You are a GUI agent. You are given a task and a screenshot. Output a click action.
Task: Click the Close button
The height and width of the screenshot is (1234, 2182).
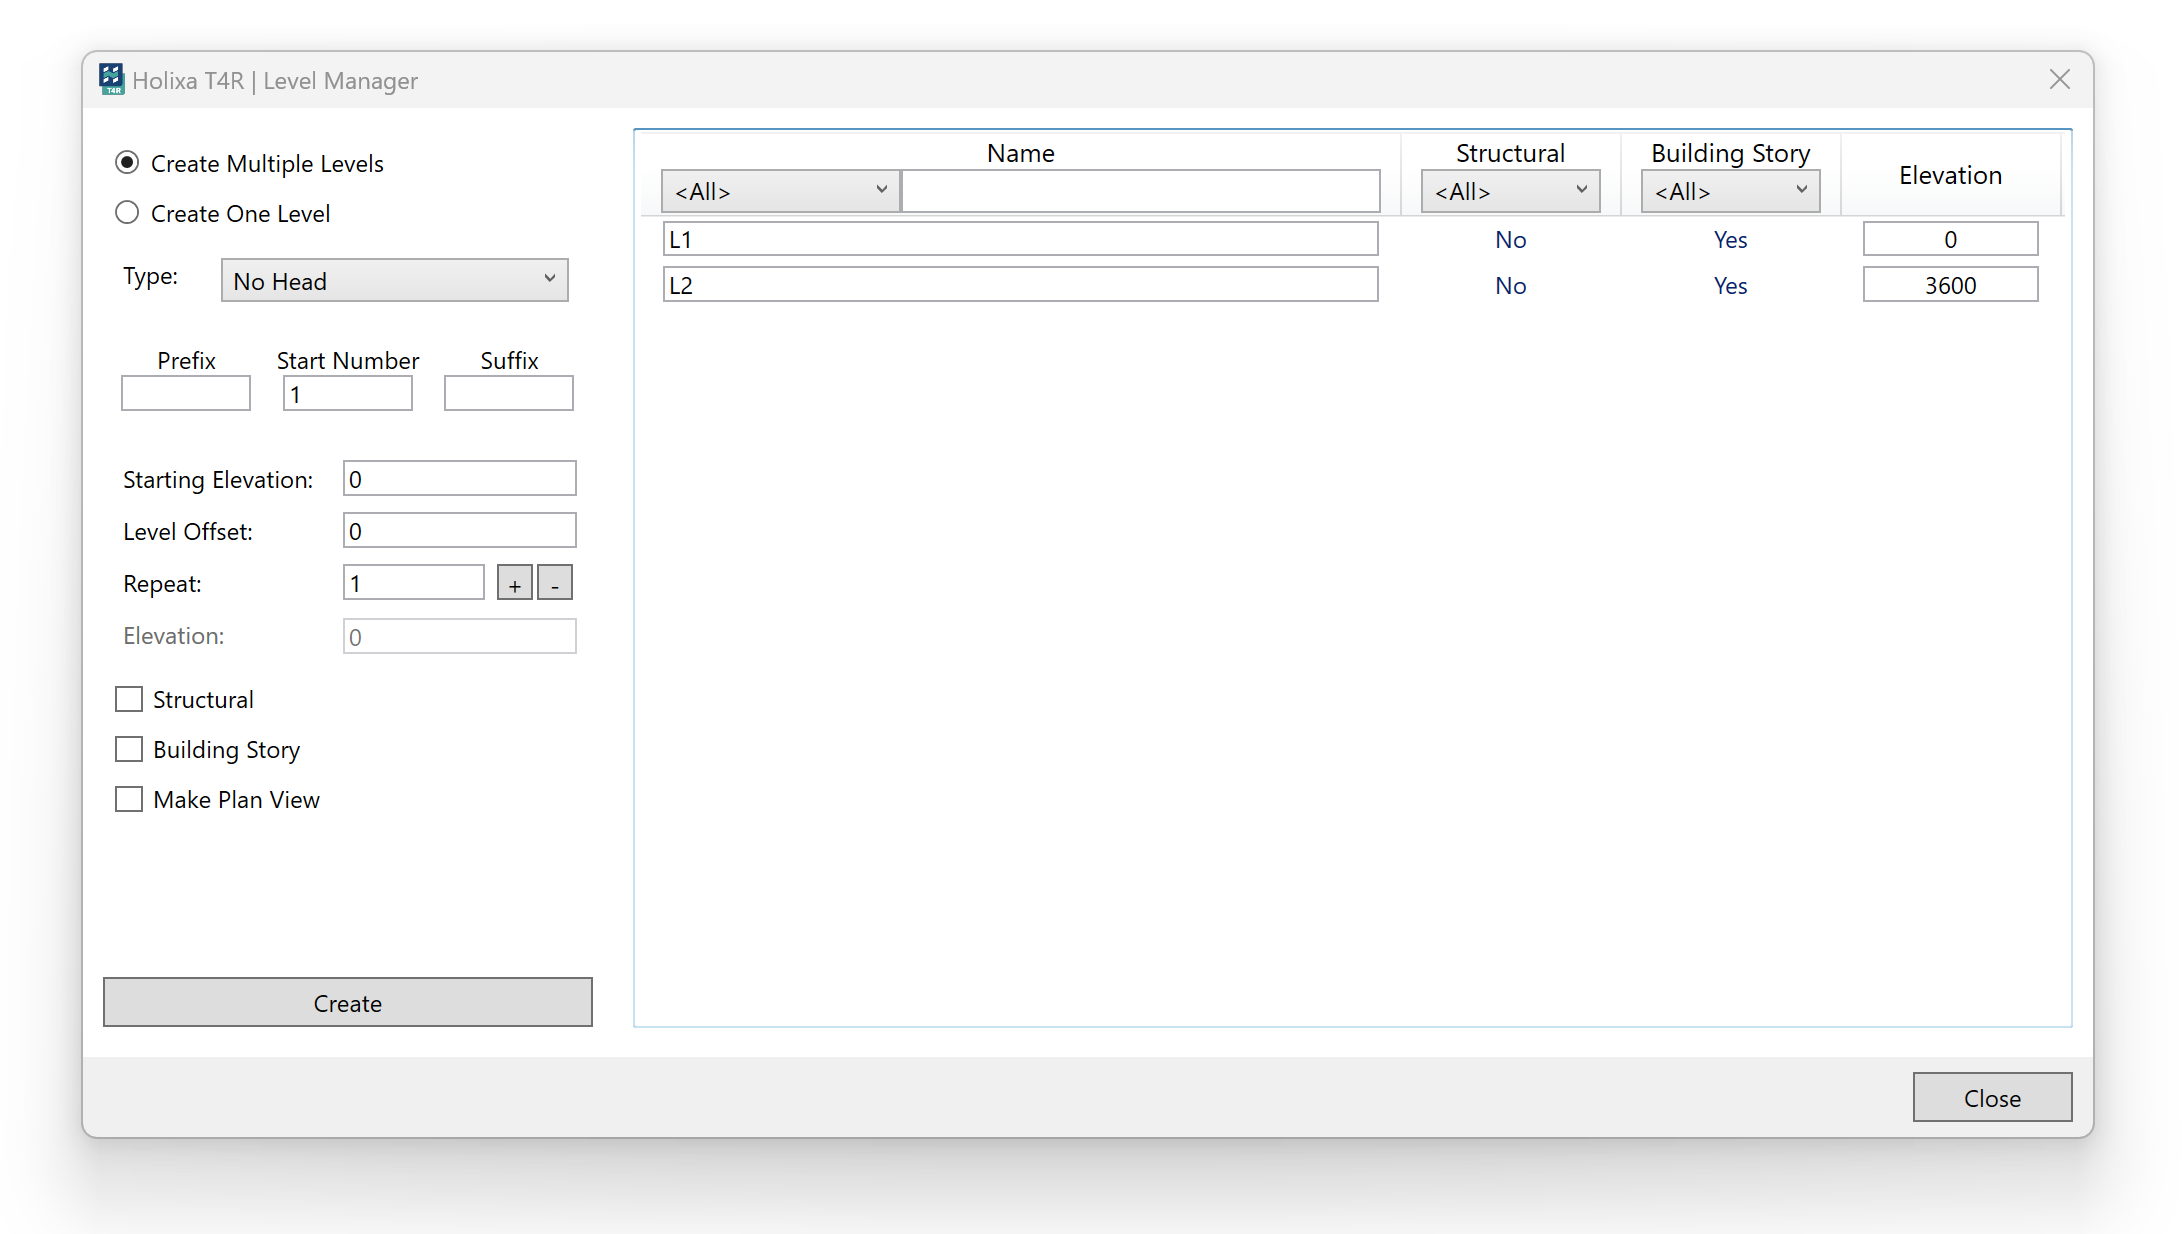click(1991, 1098)
